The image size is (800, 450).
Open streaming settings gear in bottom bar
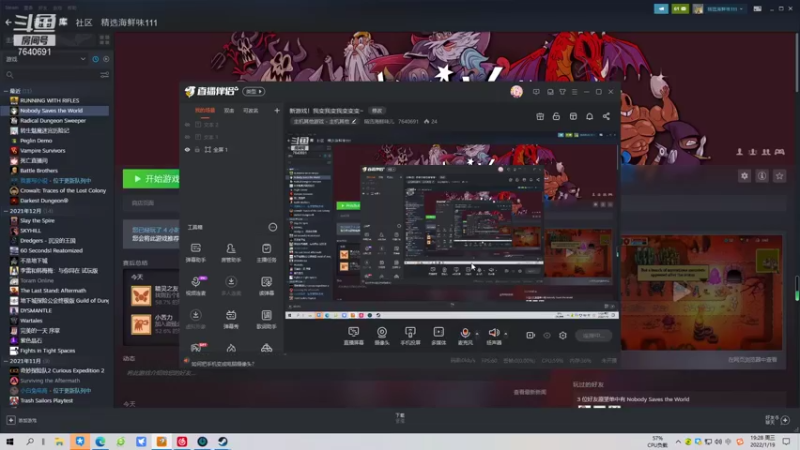click(563, 335)
